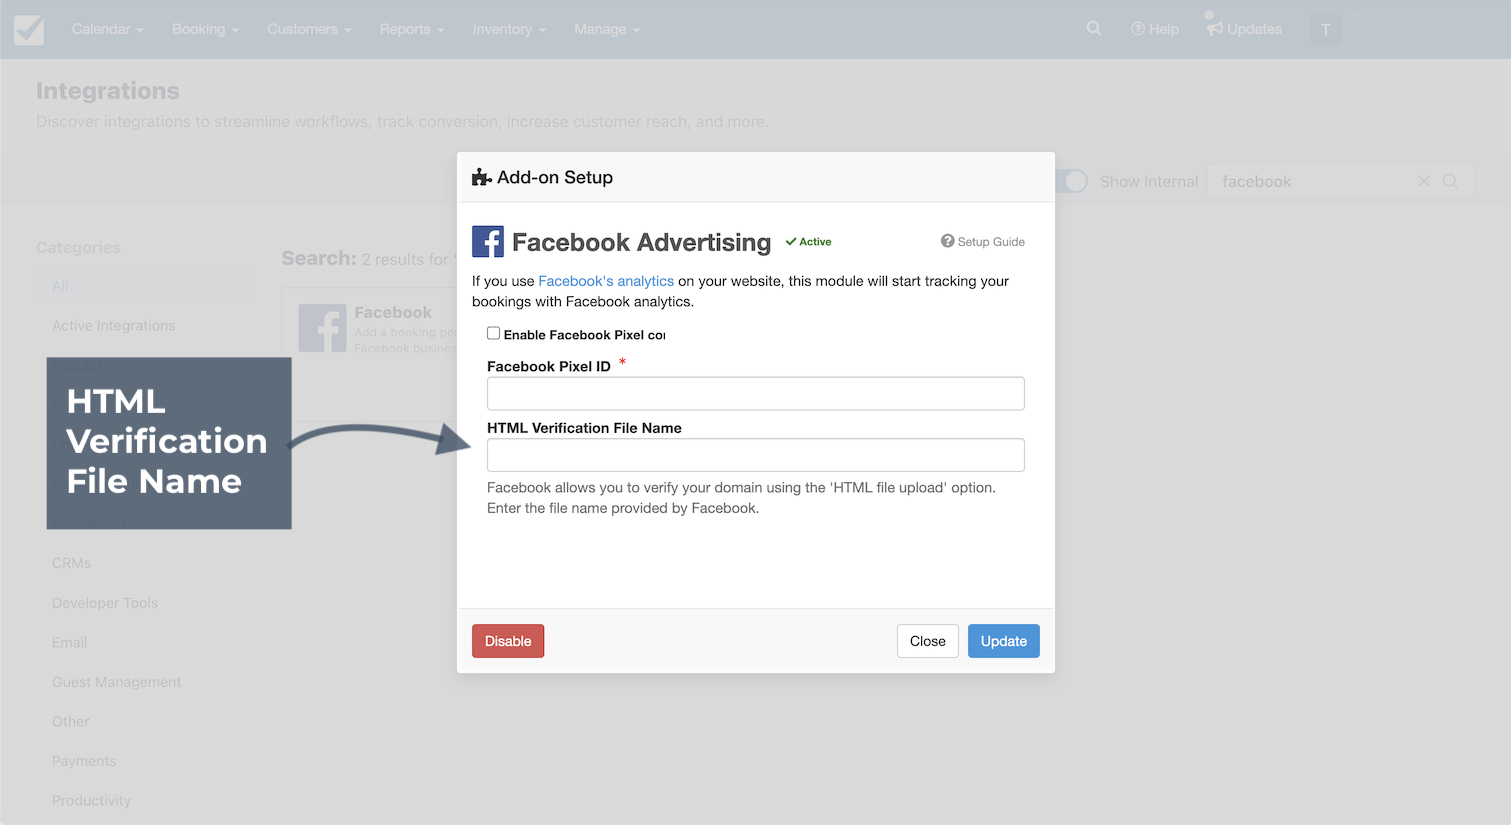Expand the Calendar menu
The width and height of the screenshot is (1511, 825).
coord(108,29)
